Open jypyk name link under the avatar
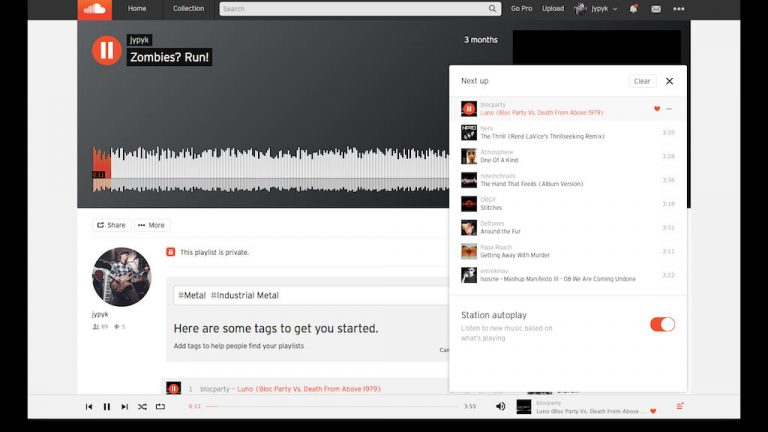768x432 pixels. (100, 314)
